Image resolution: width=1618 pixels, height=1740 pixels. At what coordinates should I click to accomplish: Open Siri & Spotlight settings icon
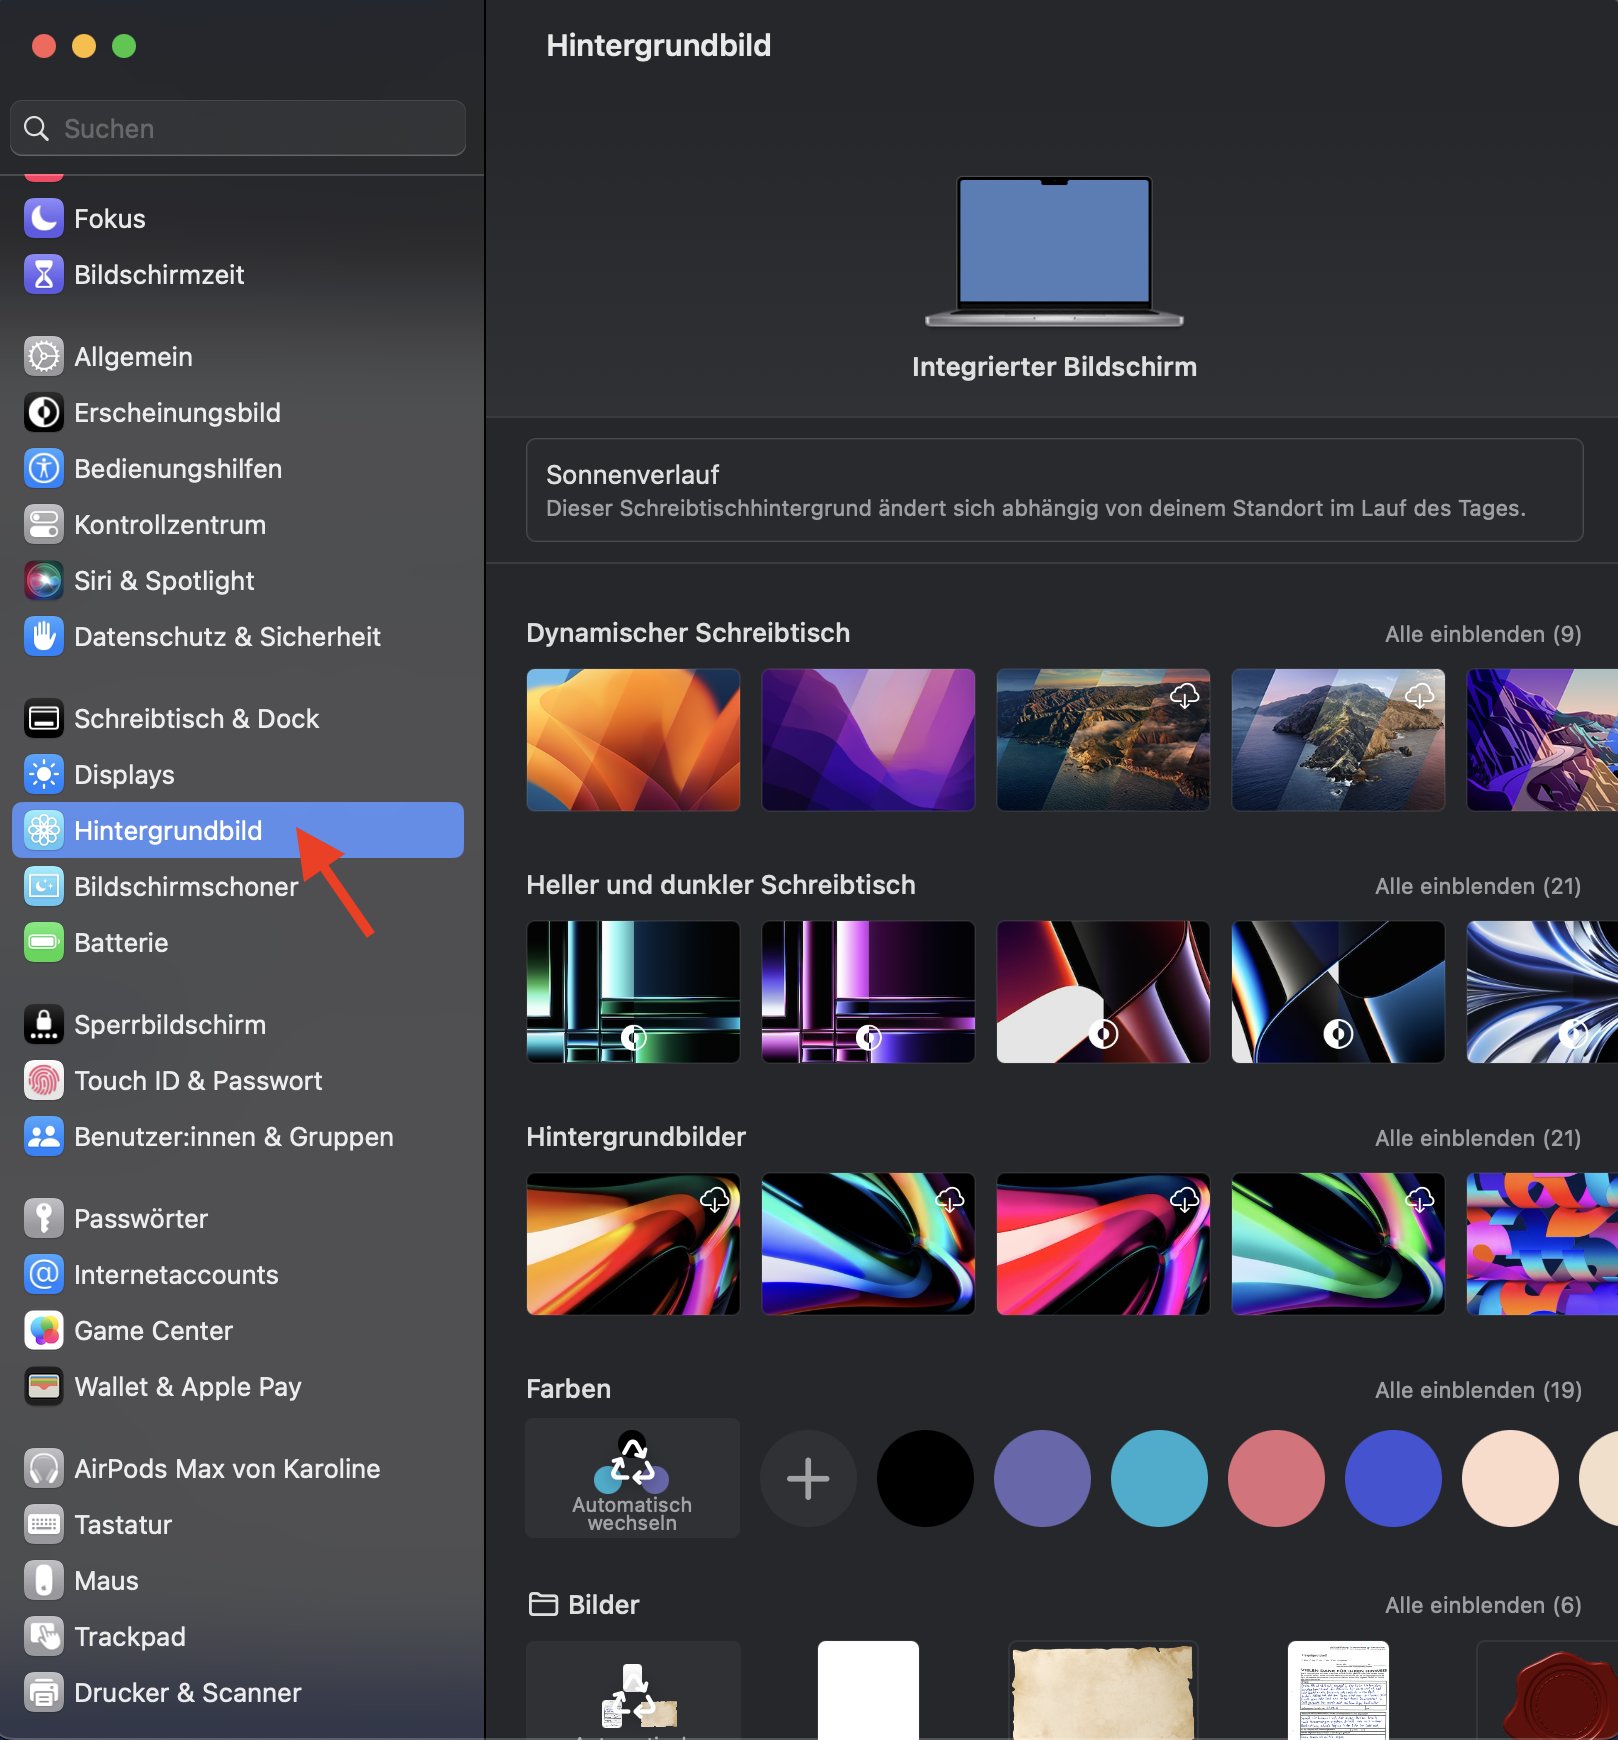(x=44, y=581)
